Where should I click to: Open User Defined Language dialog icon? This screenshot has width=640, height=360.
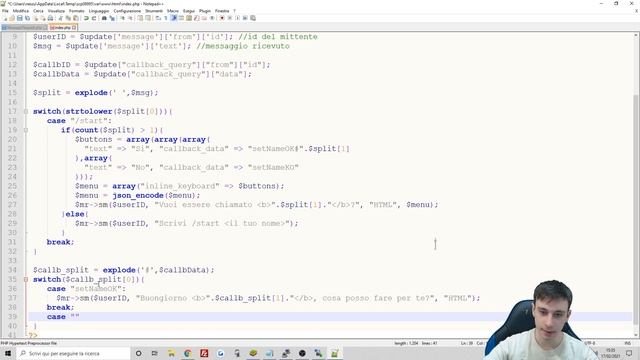pyautogui.click(x=181, y=18)
